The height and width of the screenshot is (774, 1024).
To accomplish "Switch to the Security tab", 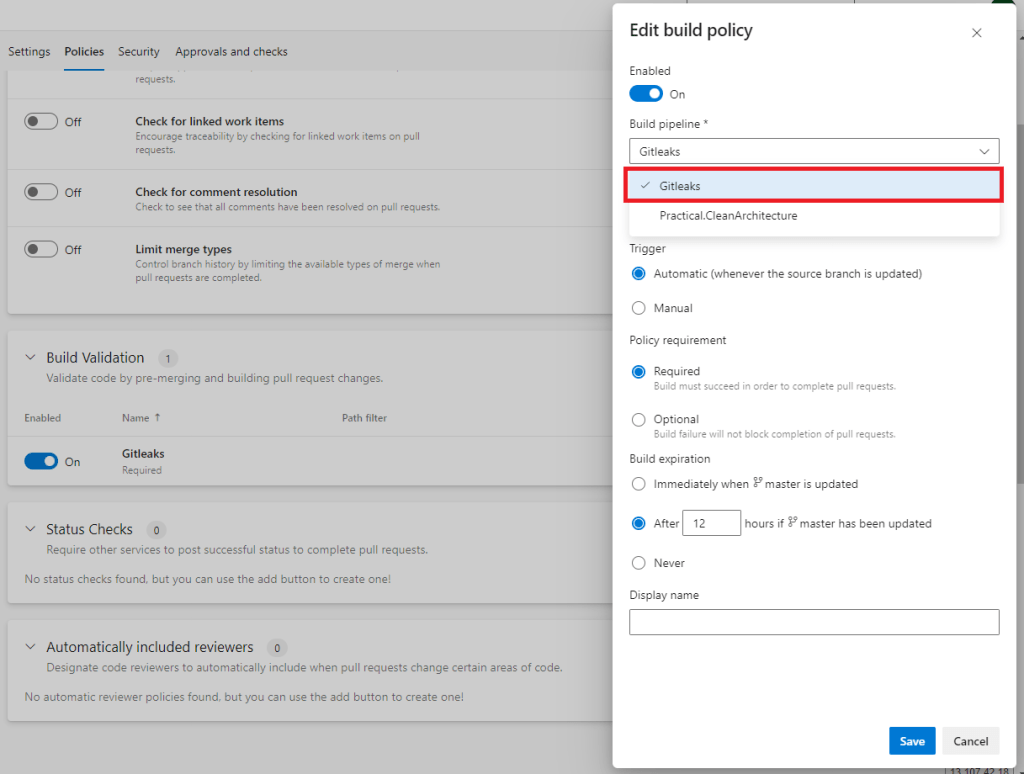I will coord(138,52).
